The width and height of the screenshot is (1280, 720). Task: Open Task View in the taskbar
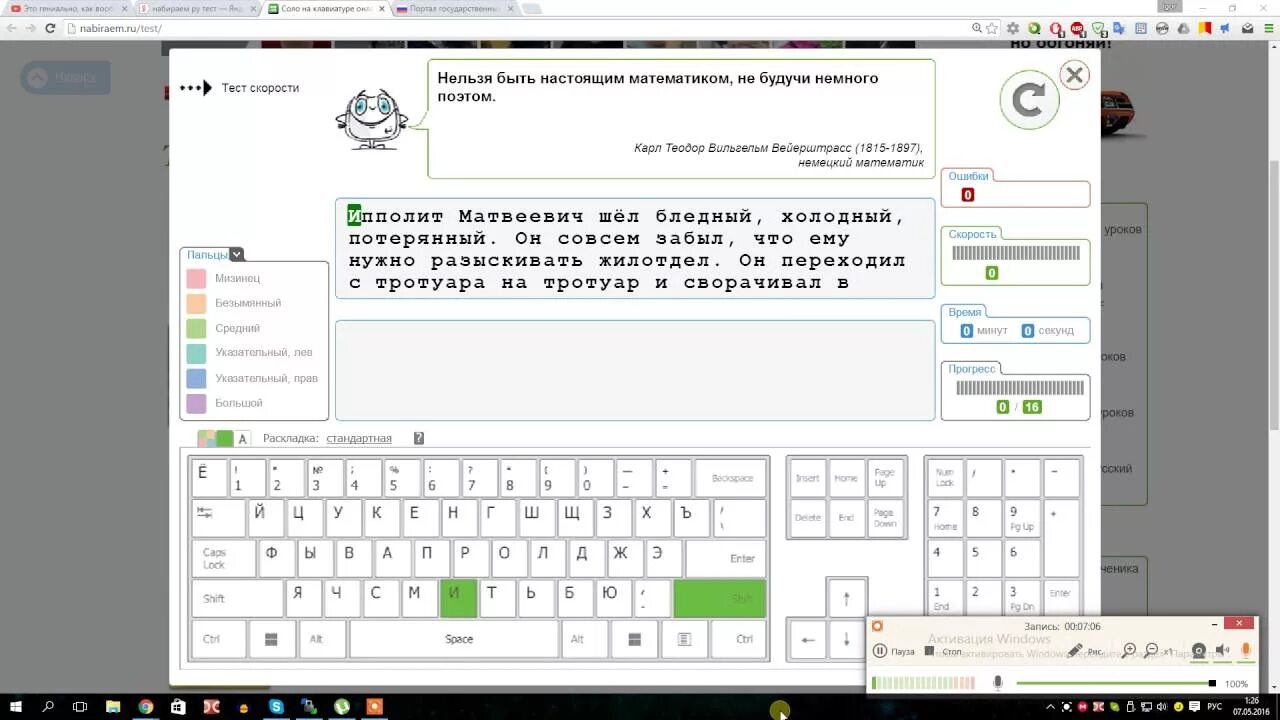click(x=80, y=707)
